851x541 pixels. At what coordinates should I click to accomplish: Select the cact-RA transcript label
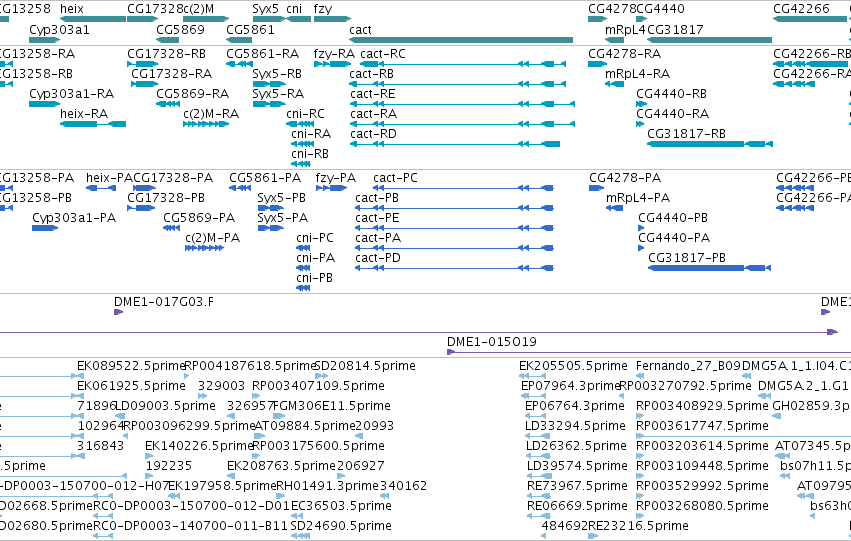tap(373, 114)
